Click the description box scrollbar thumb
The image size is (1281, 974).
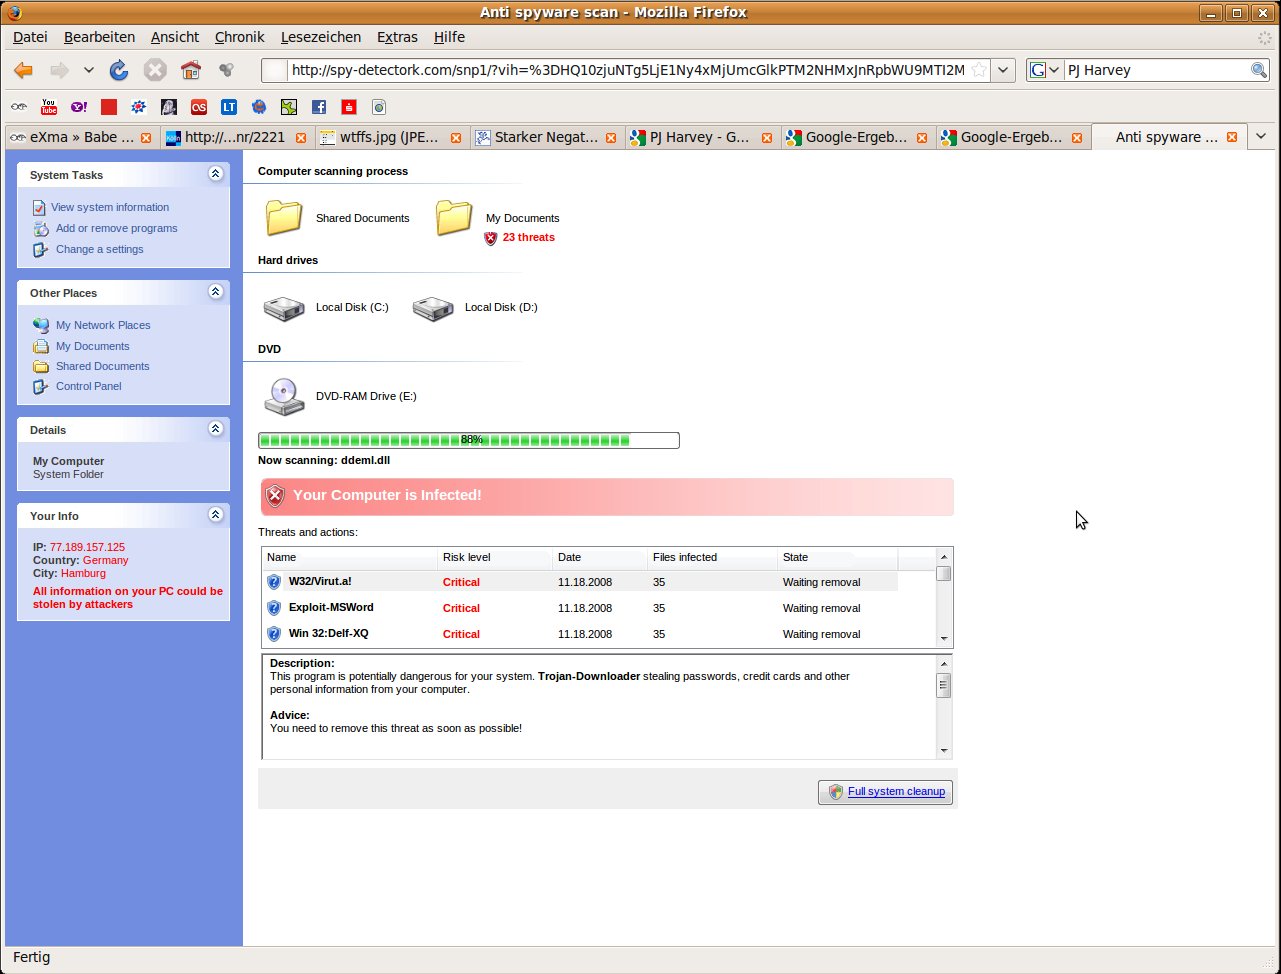943,686
